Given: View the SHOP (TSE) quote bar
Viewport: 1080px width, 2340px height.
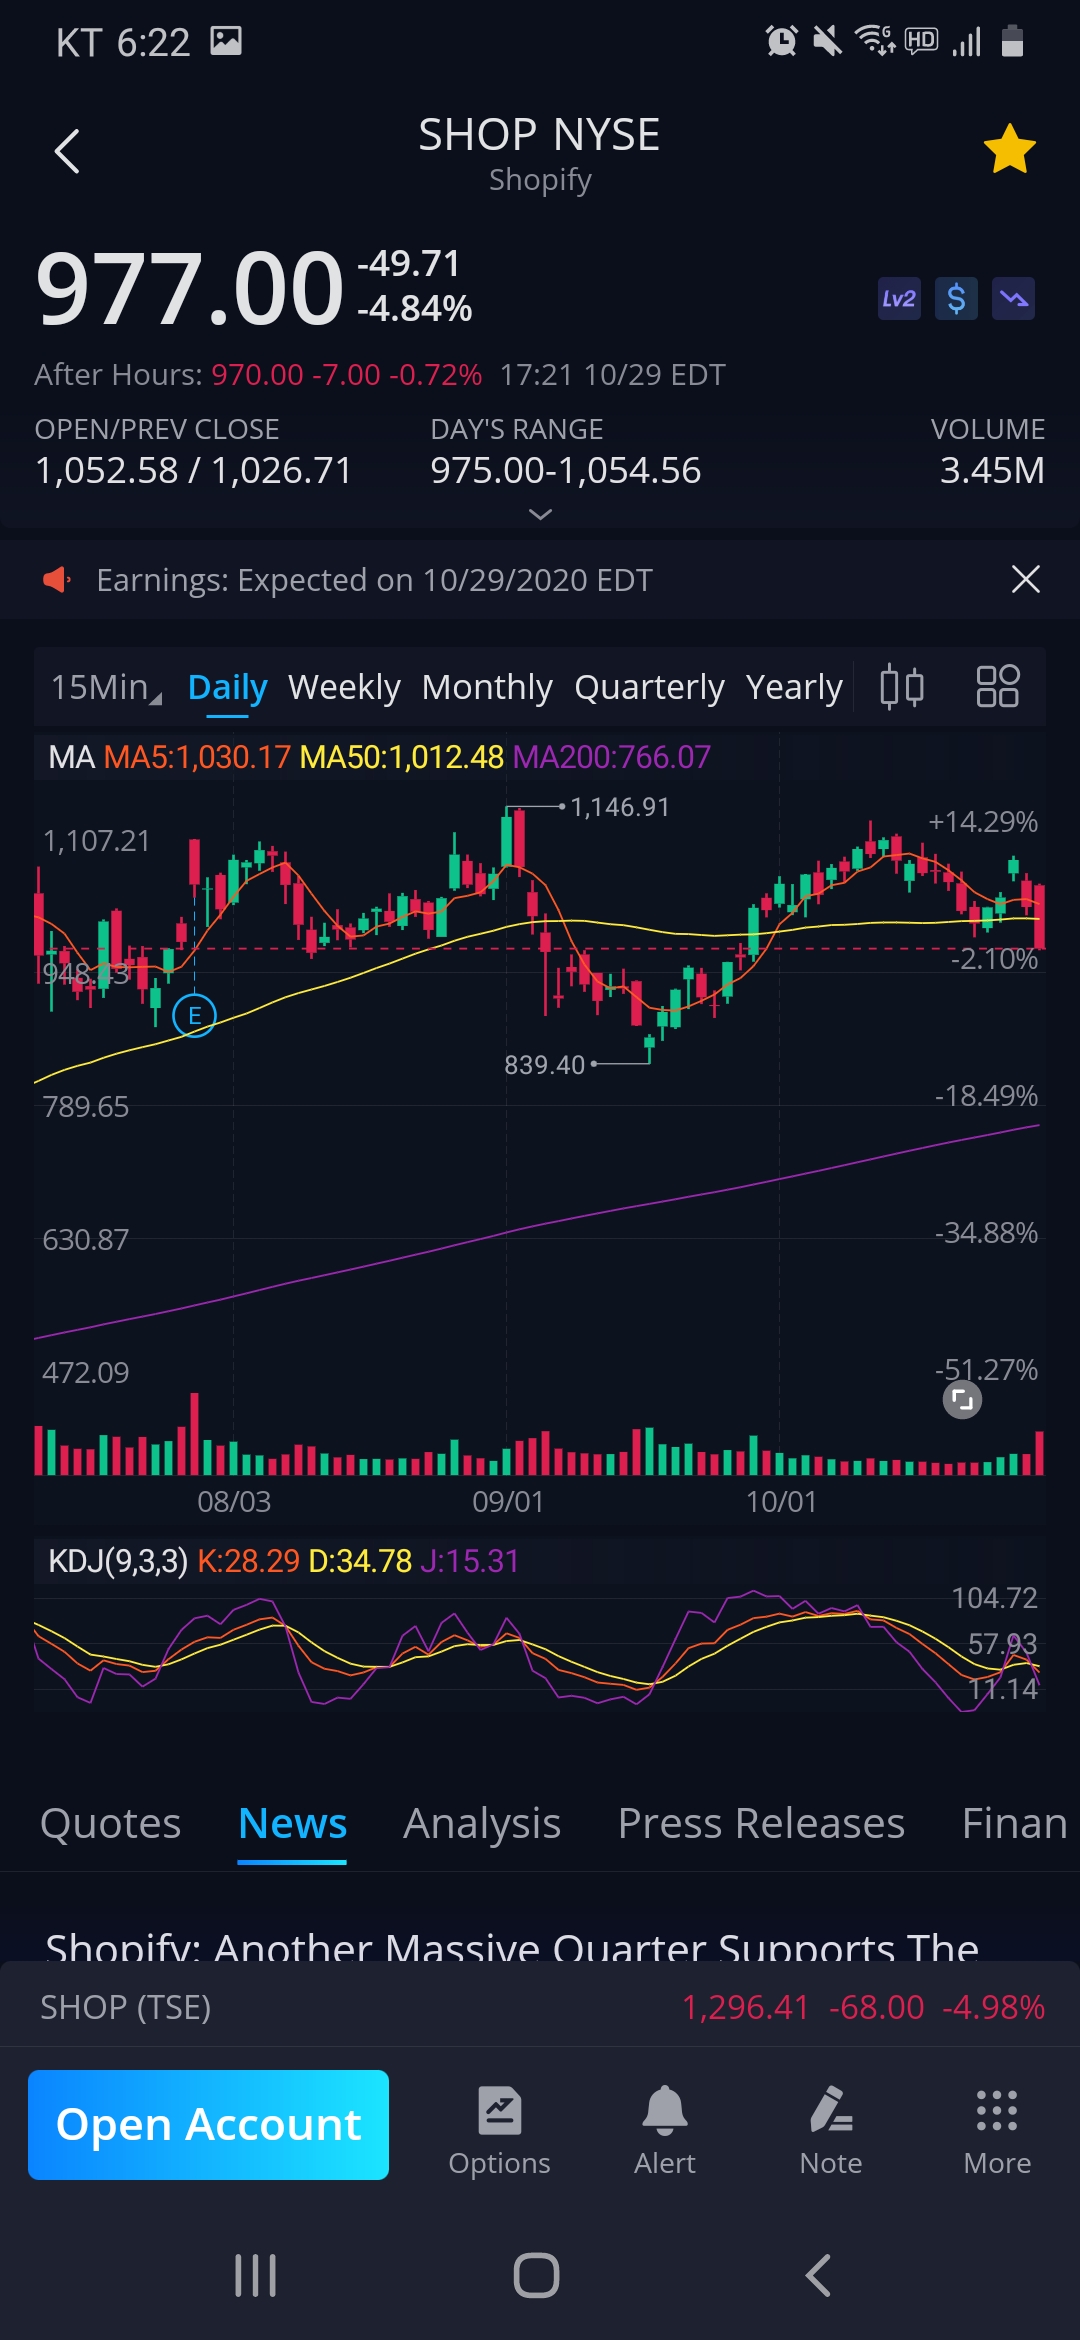Looking at the screenshot, I should (x=540, y=2007).
